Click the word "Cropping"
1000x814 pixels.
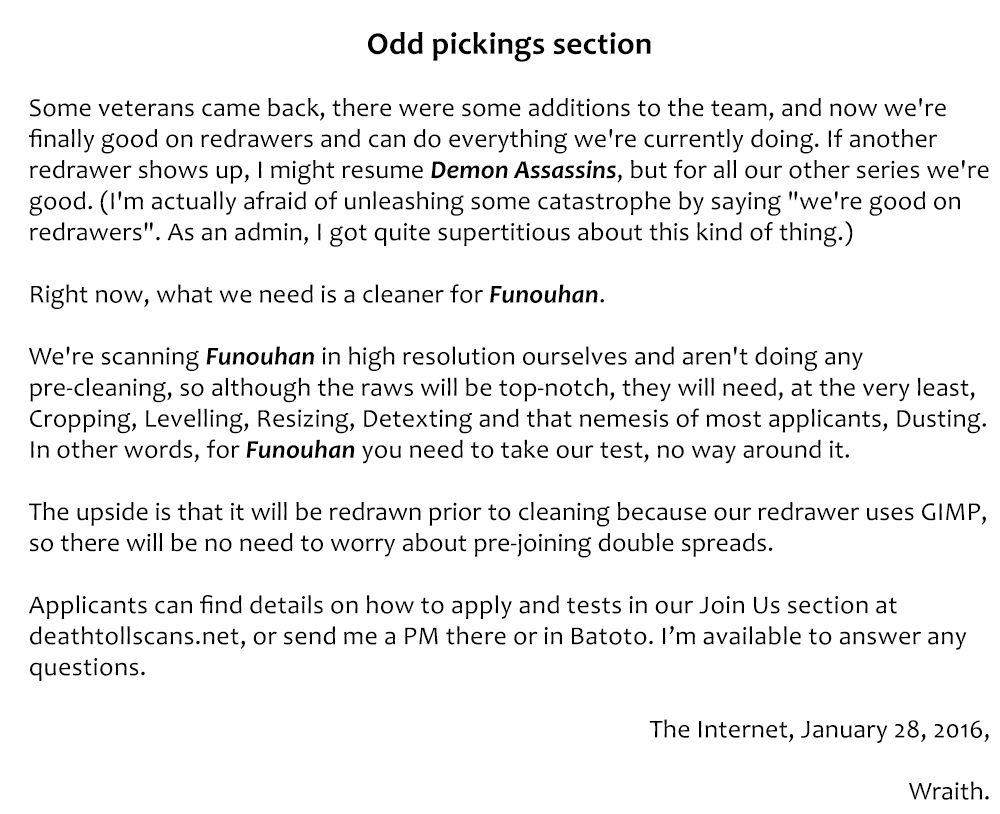(x=78, y=418)
